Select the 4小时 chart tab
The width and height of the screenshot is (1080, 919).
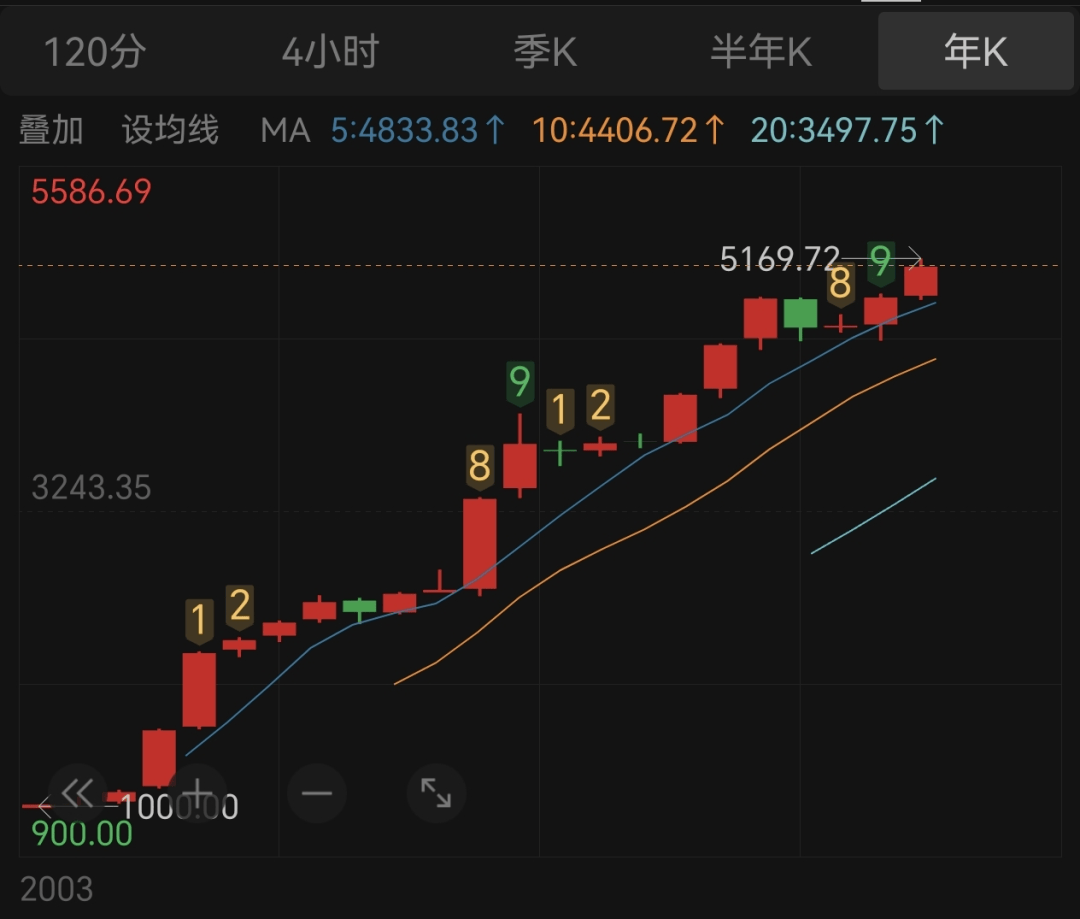330,52
